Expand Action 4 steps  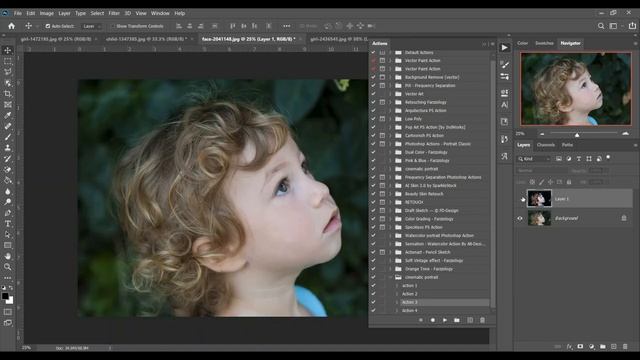click(397, 311)
